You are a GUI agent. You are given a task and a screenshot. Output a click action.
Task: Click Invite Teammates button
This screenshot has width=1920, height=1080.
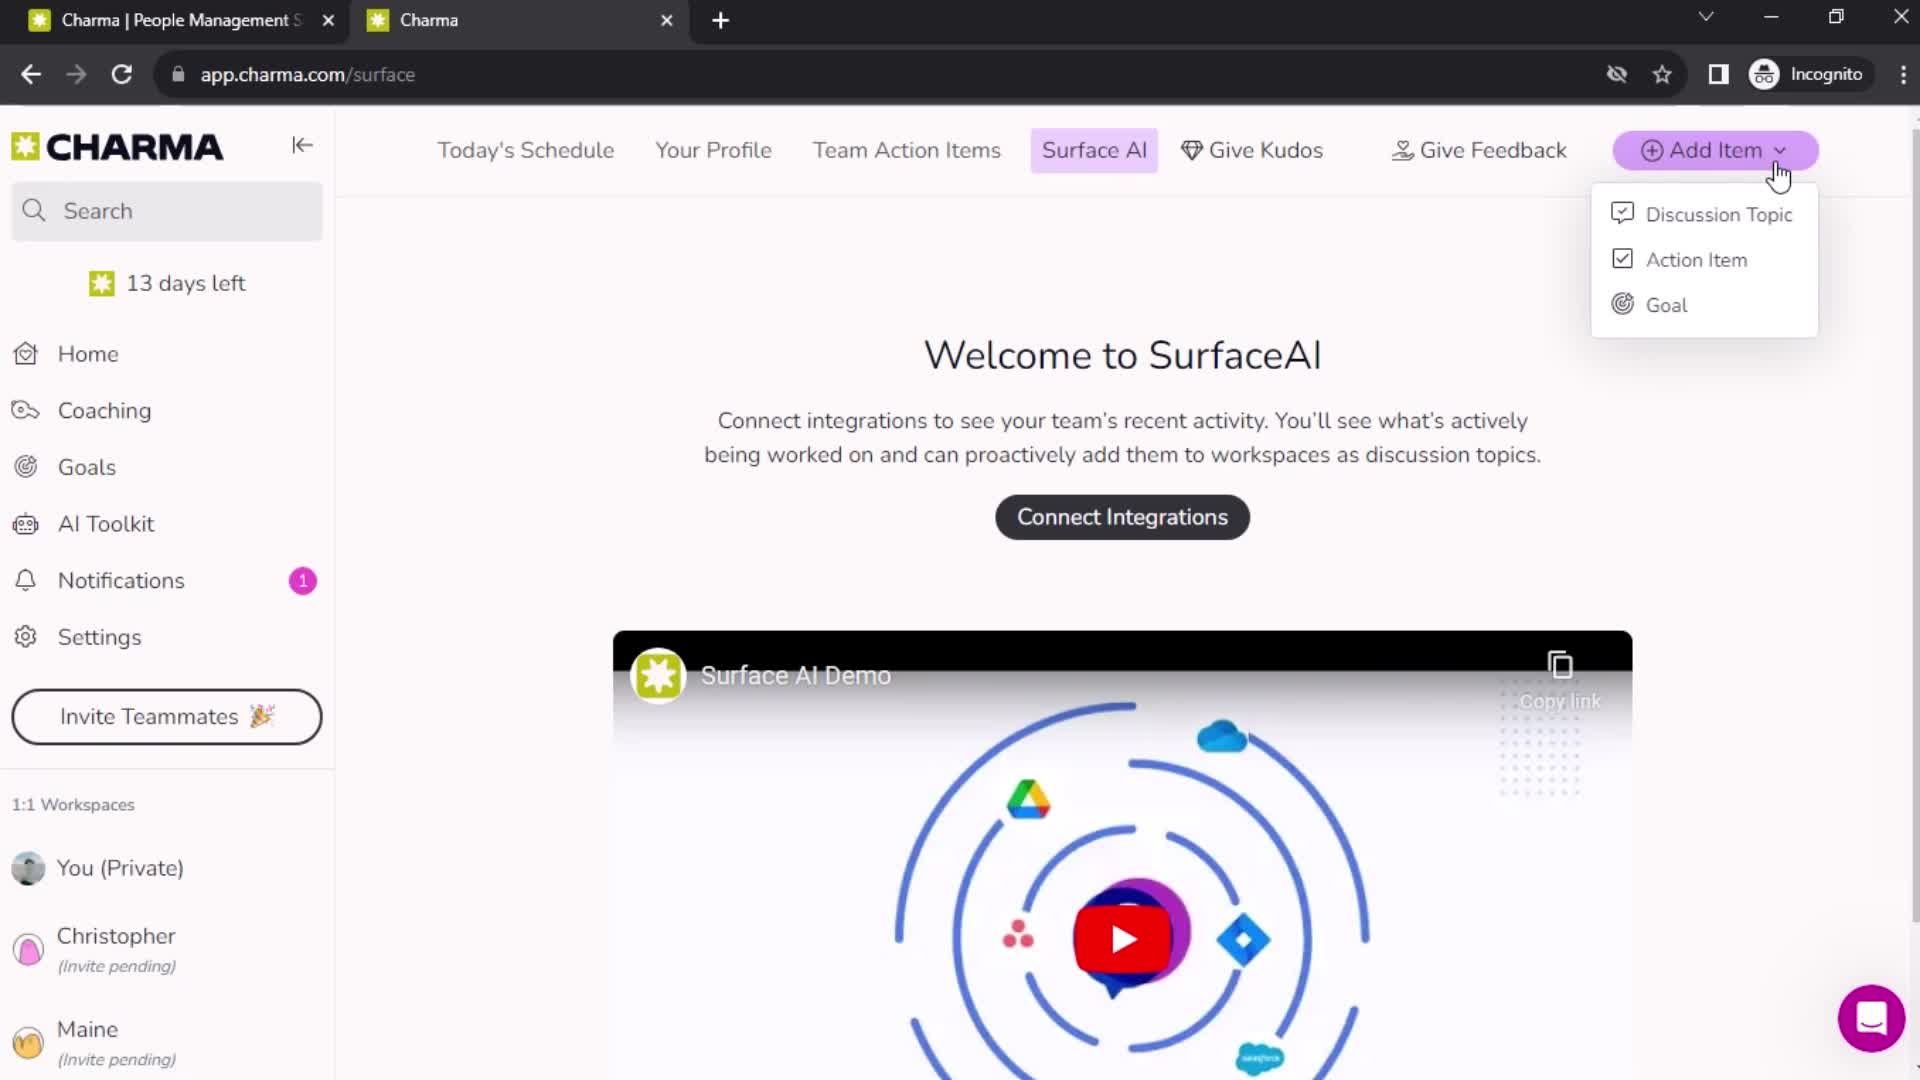point(166,715)
